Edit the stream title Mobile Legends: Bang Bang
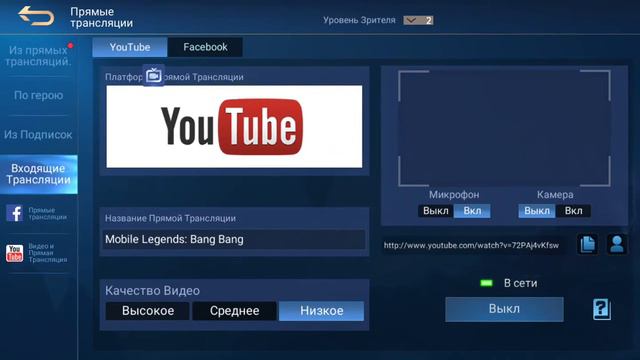The height and width of the screenshot is (360, 640). tap(234, 240)
